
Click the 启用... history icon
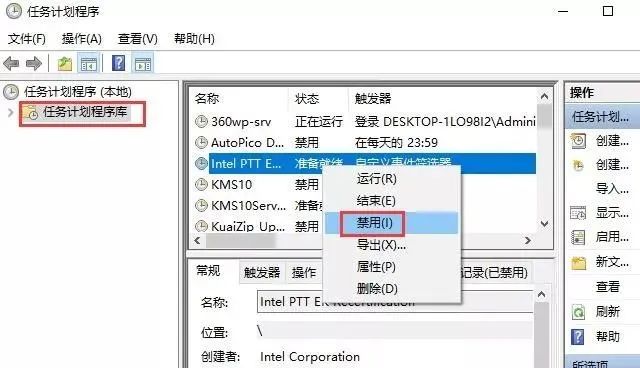[578, 237]
